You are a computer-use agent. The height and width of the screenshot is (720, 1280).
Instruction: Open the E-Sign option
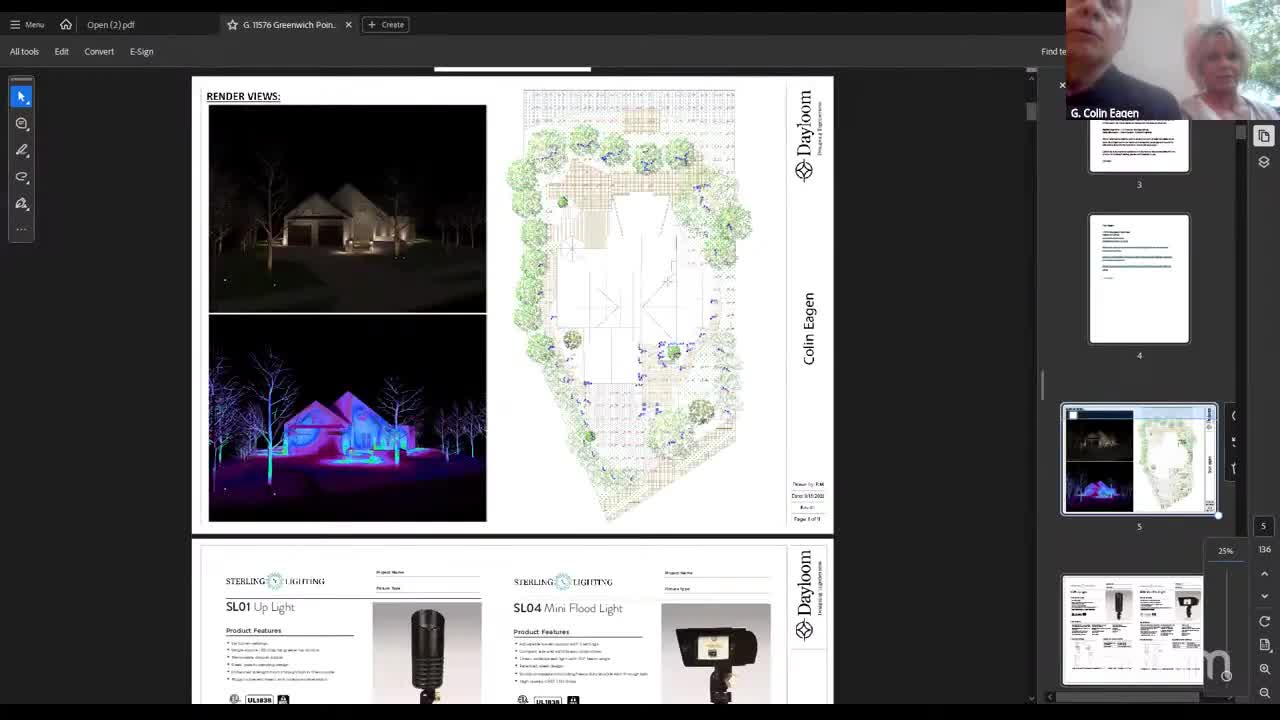[141, 51]
